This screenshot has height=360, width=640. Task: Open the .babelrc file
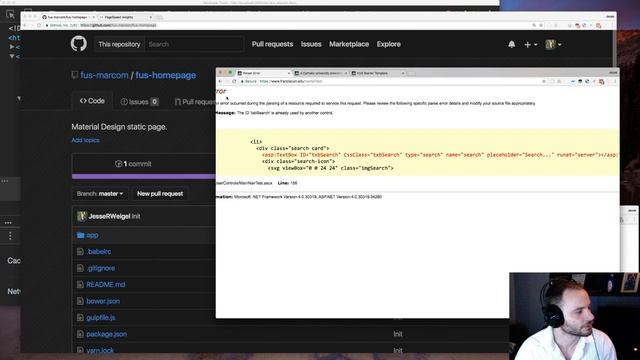[x=99, y=251]
